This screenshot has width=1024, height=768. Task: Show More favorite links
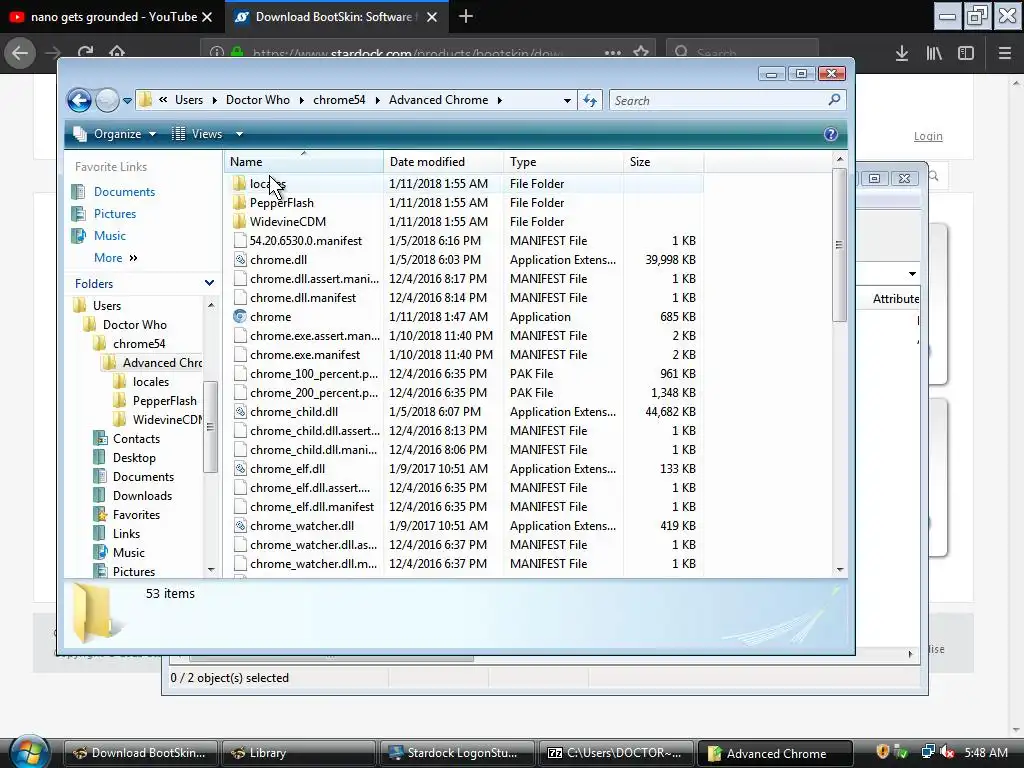pyautogui.click(x=116, y=258)
